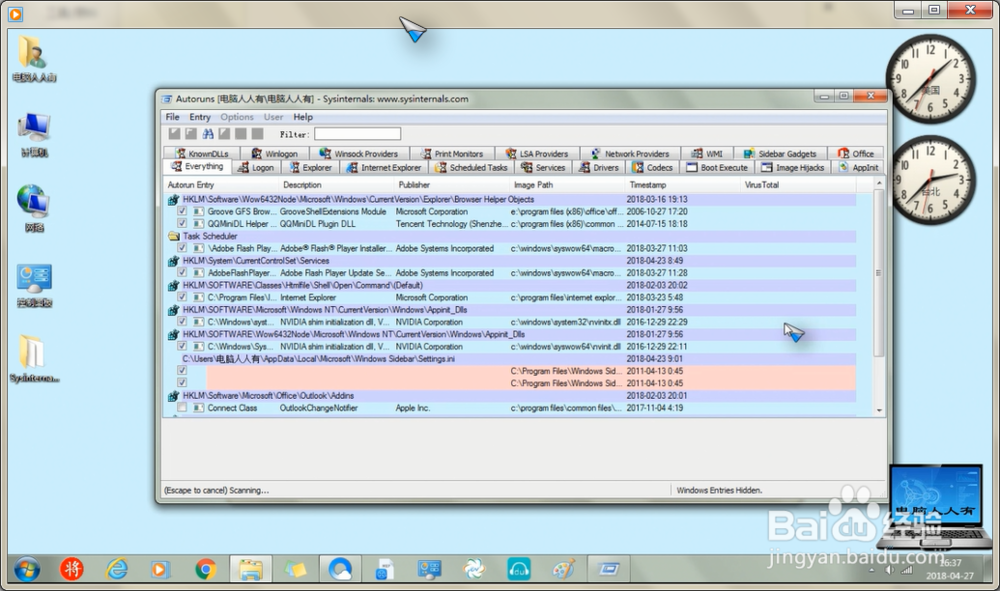Image resolution: width=1000 pixels, height=591 pixels.
Task: Click the Description column header
Action: (x=335, y=185)
